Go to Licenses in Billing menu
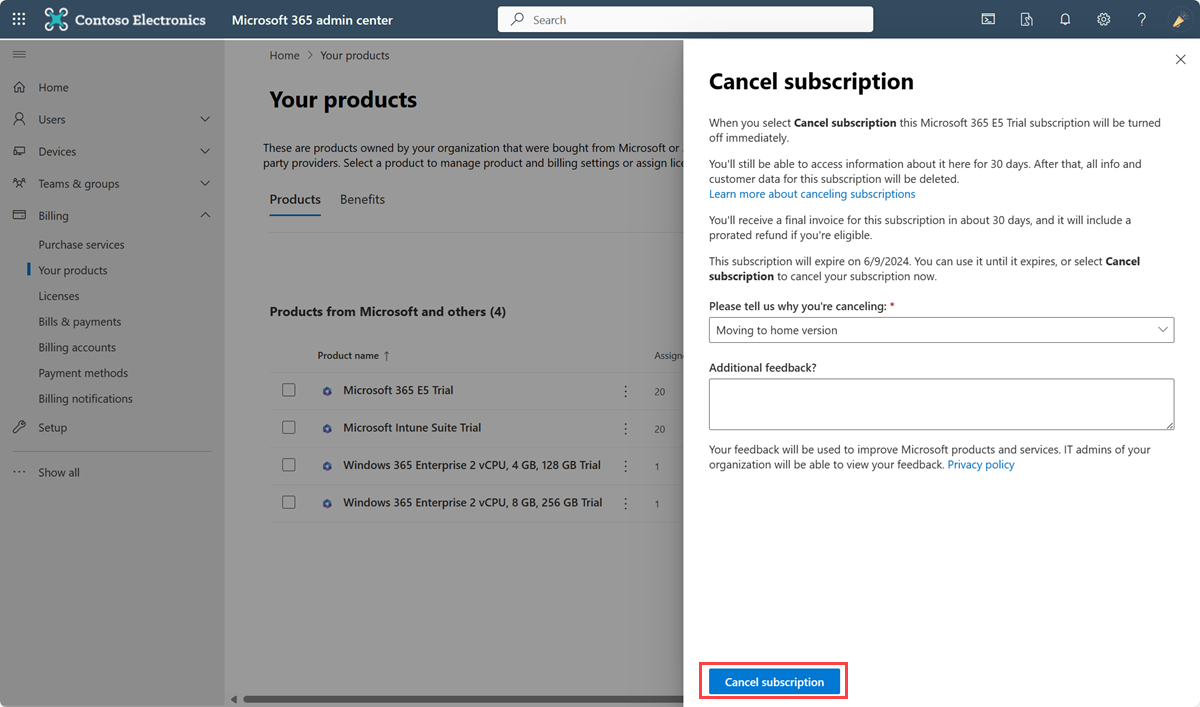 click(x=59, y=296)
